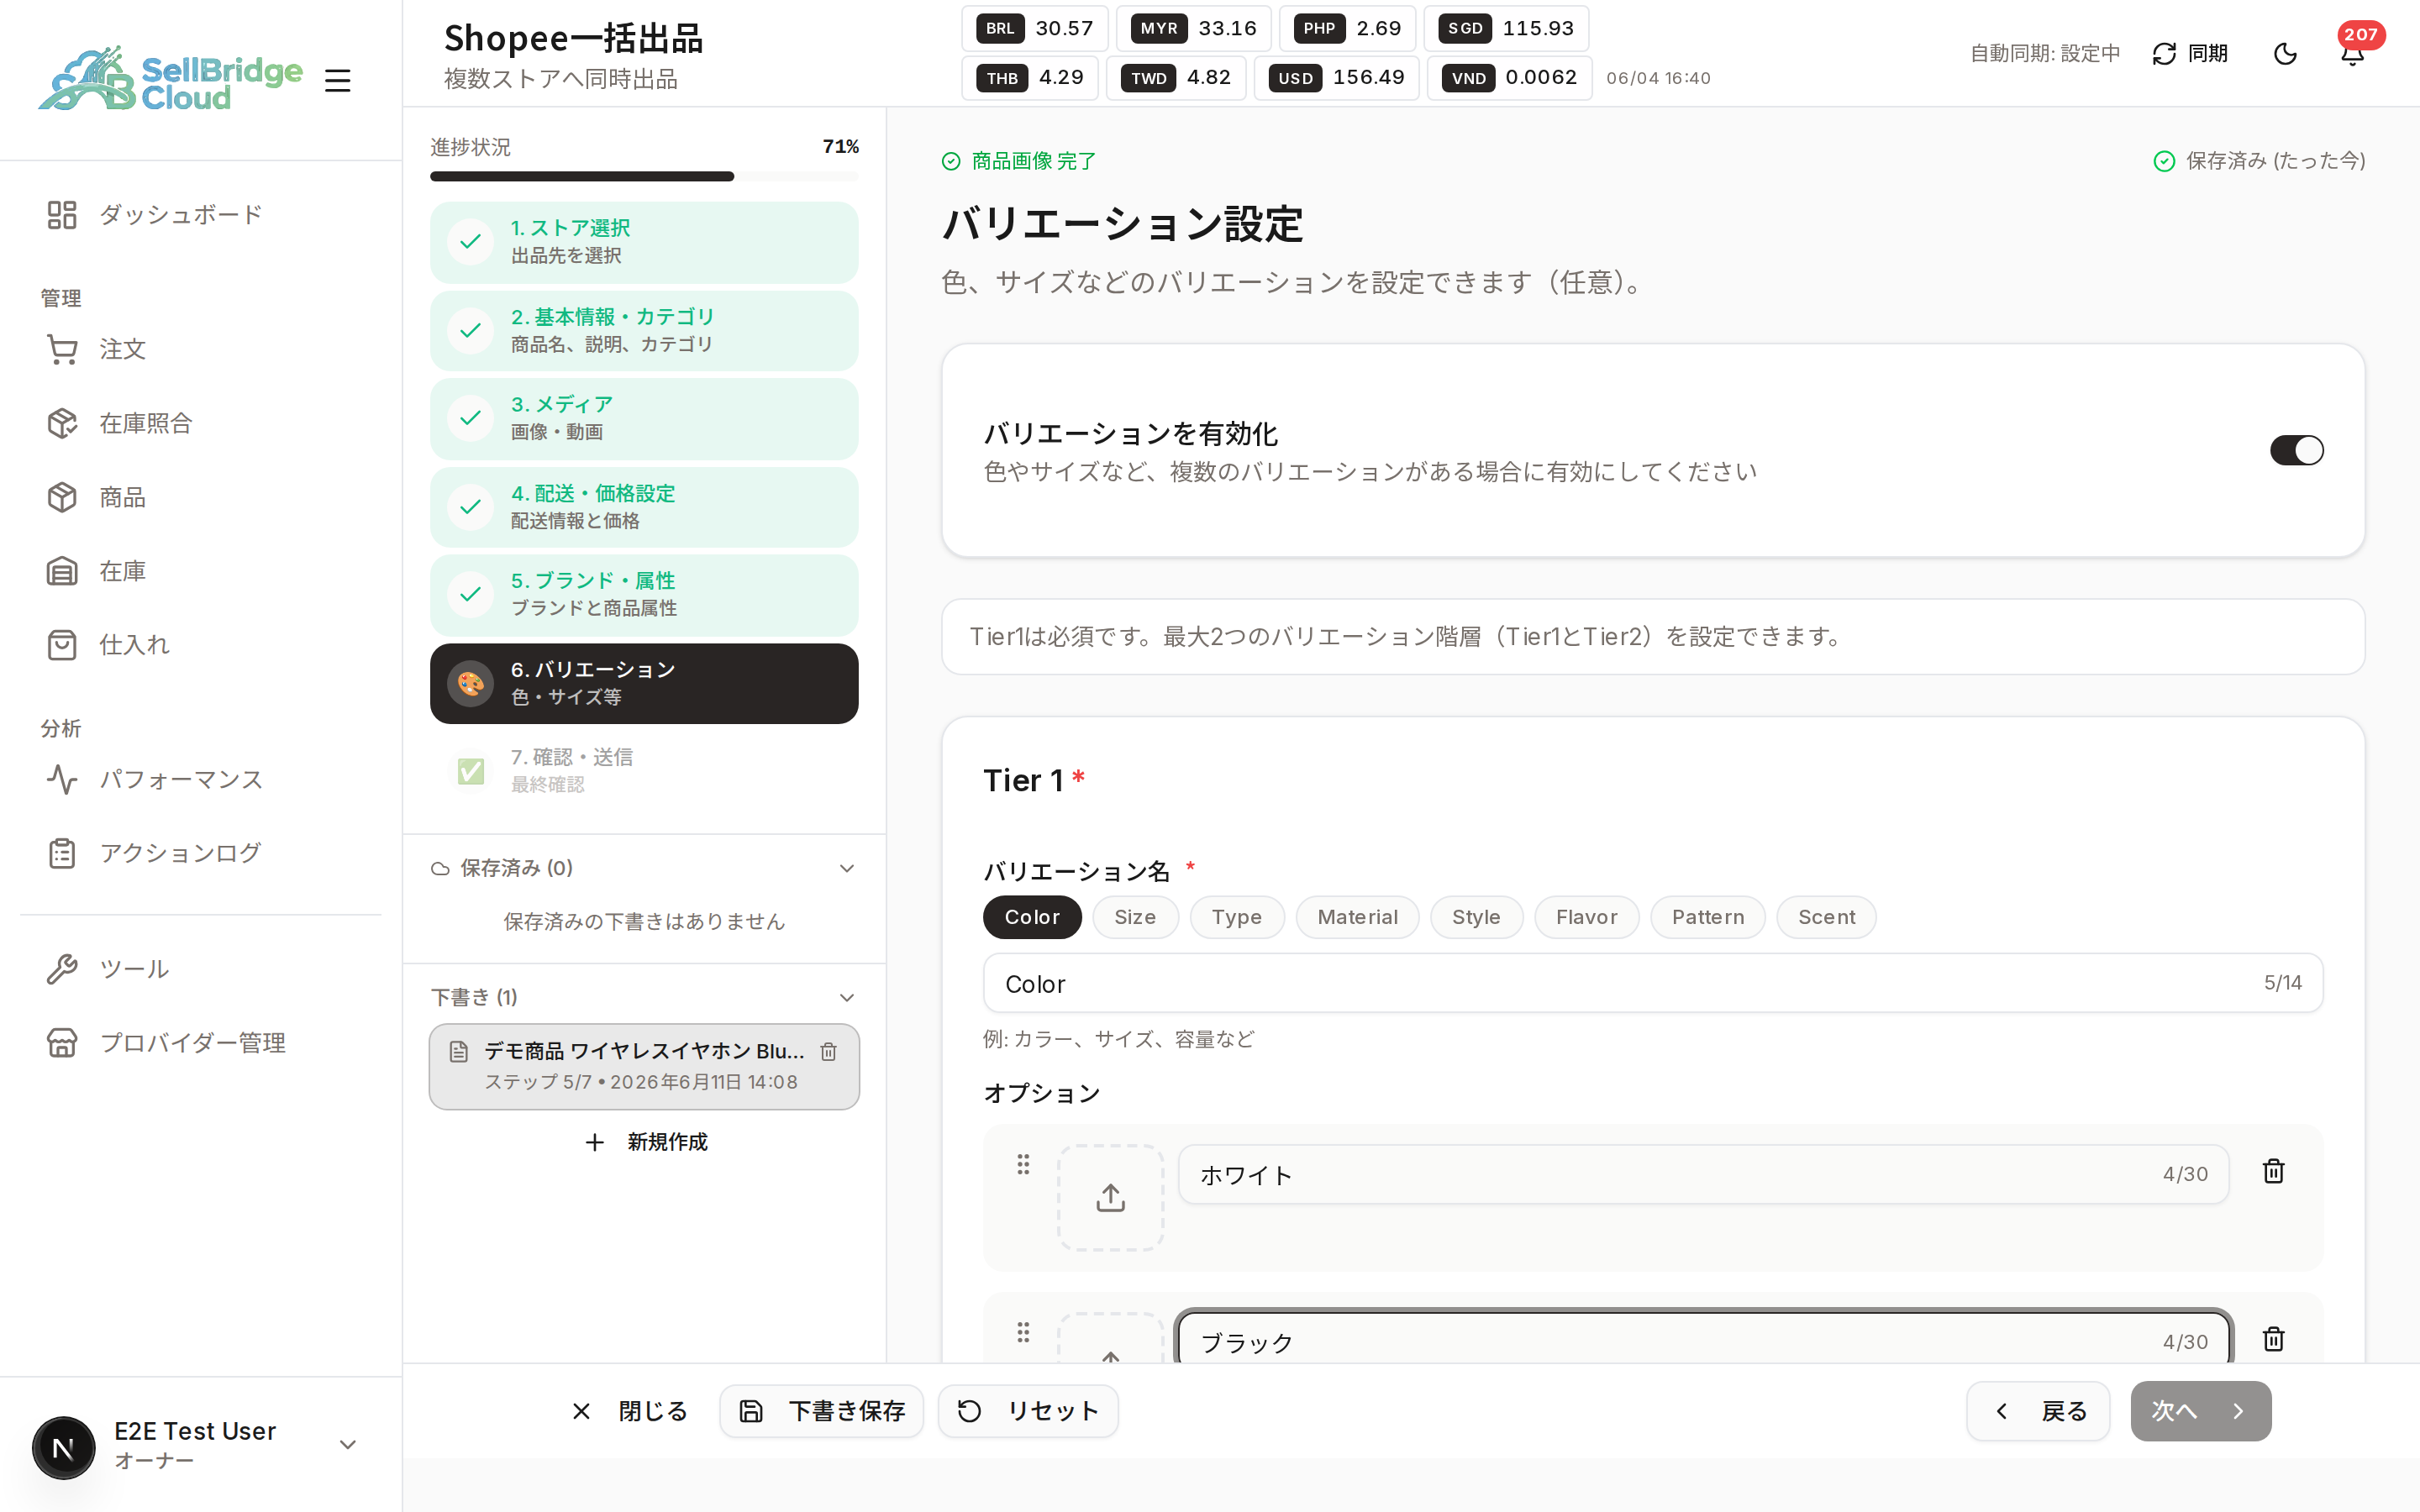Select step 6 バリエーション

point(644,683)
